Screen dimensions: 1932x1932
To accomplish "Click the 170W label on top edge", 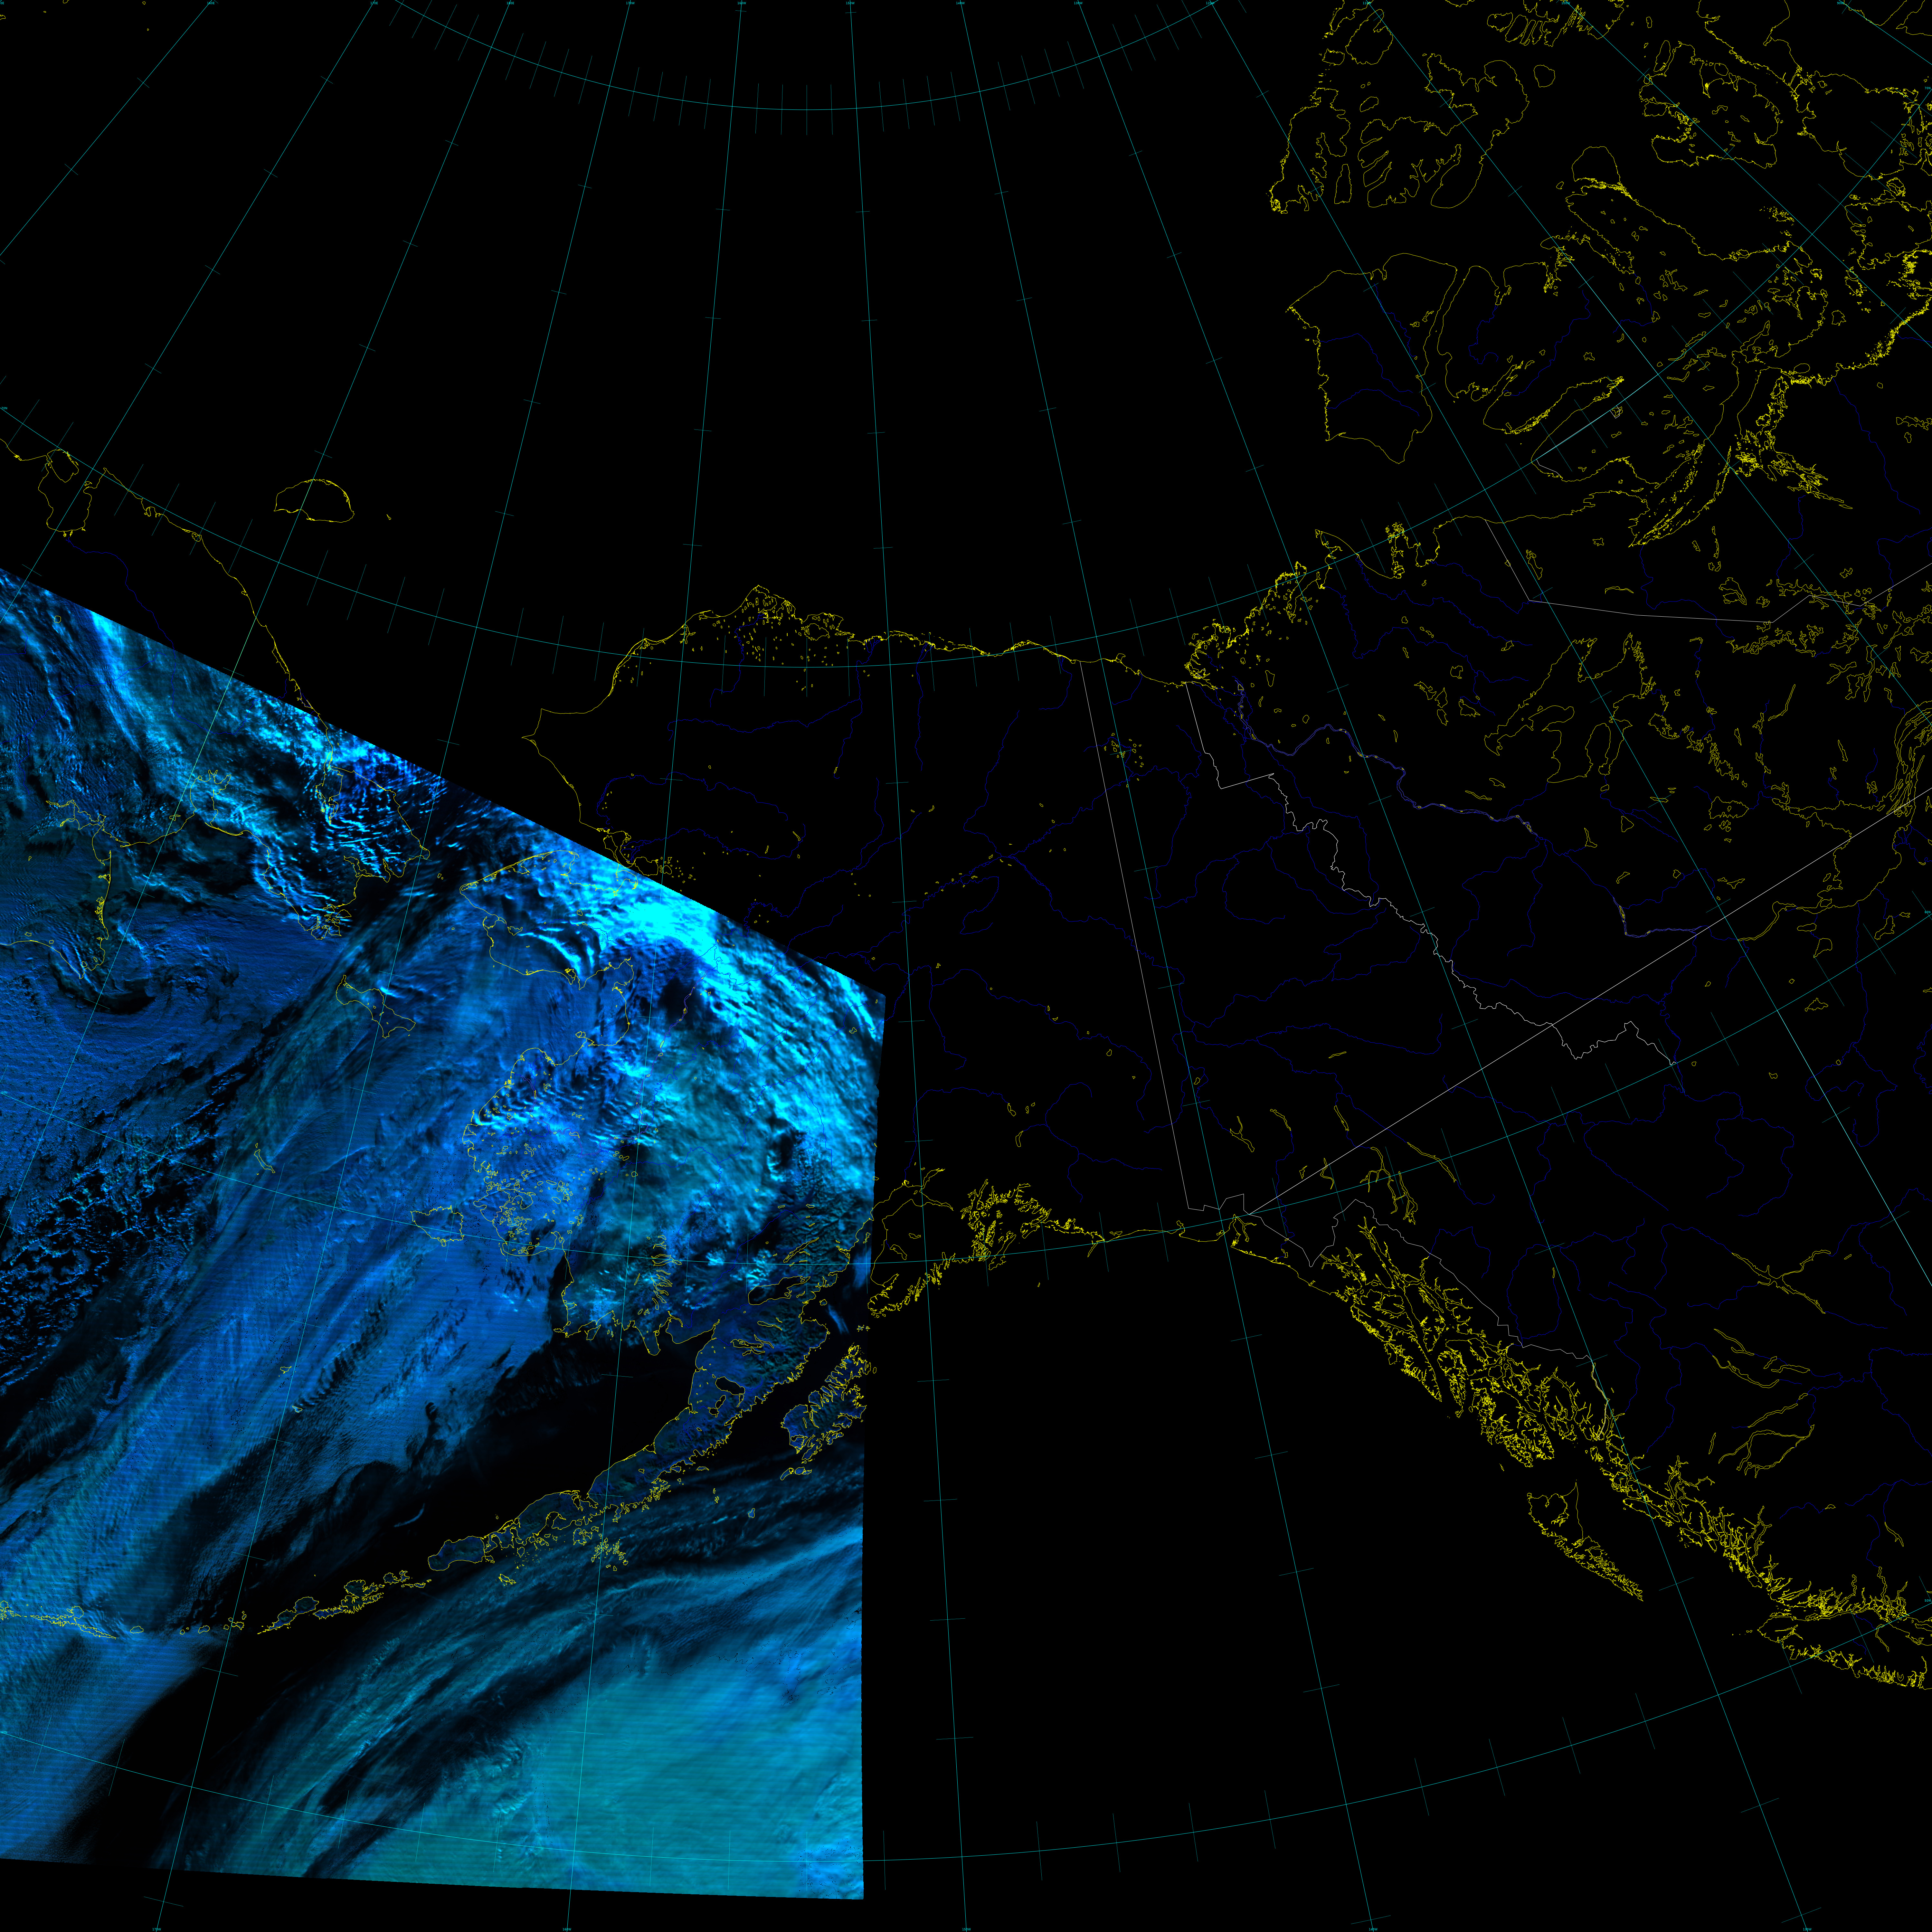I will click(x=630, y=3).
